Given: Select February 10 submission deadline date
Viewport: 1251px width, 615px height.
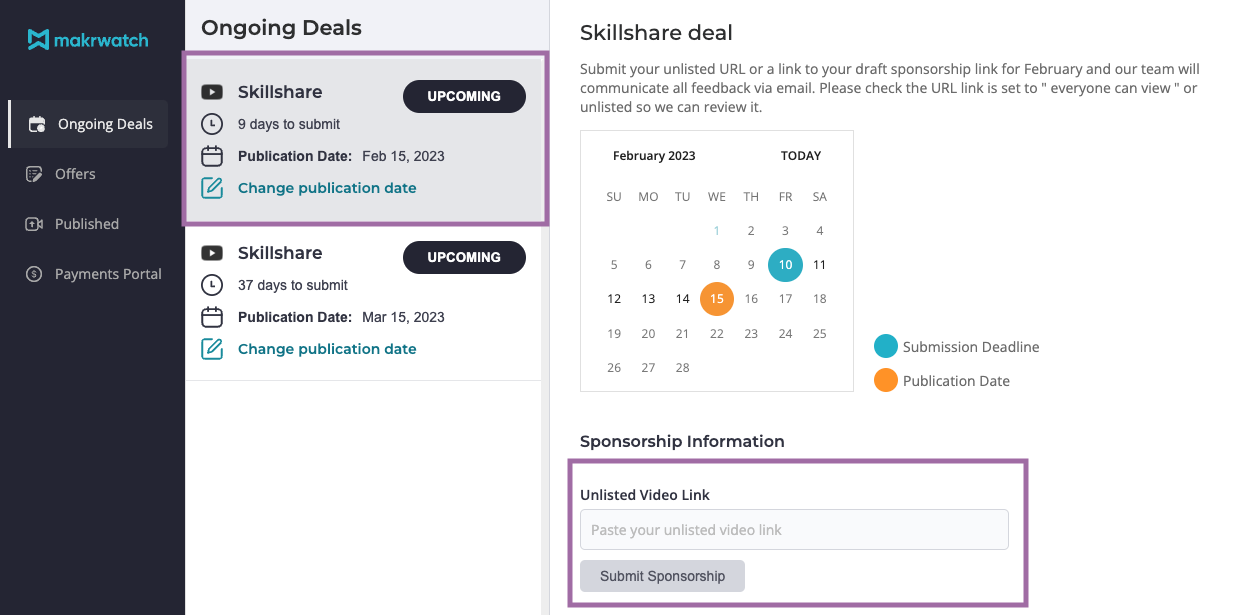Looking at the screenshot, I should [x=785, y=265].
